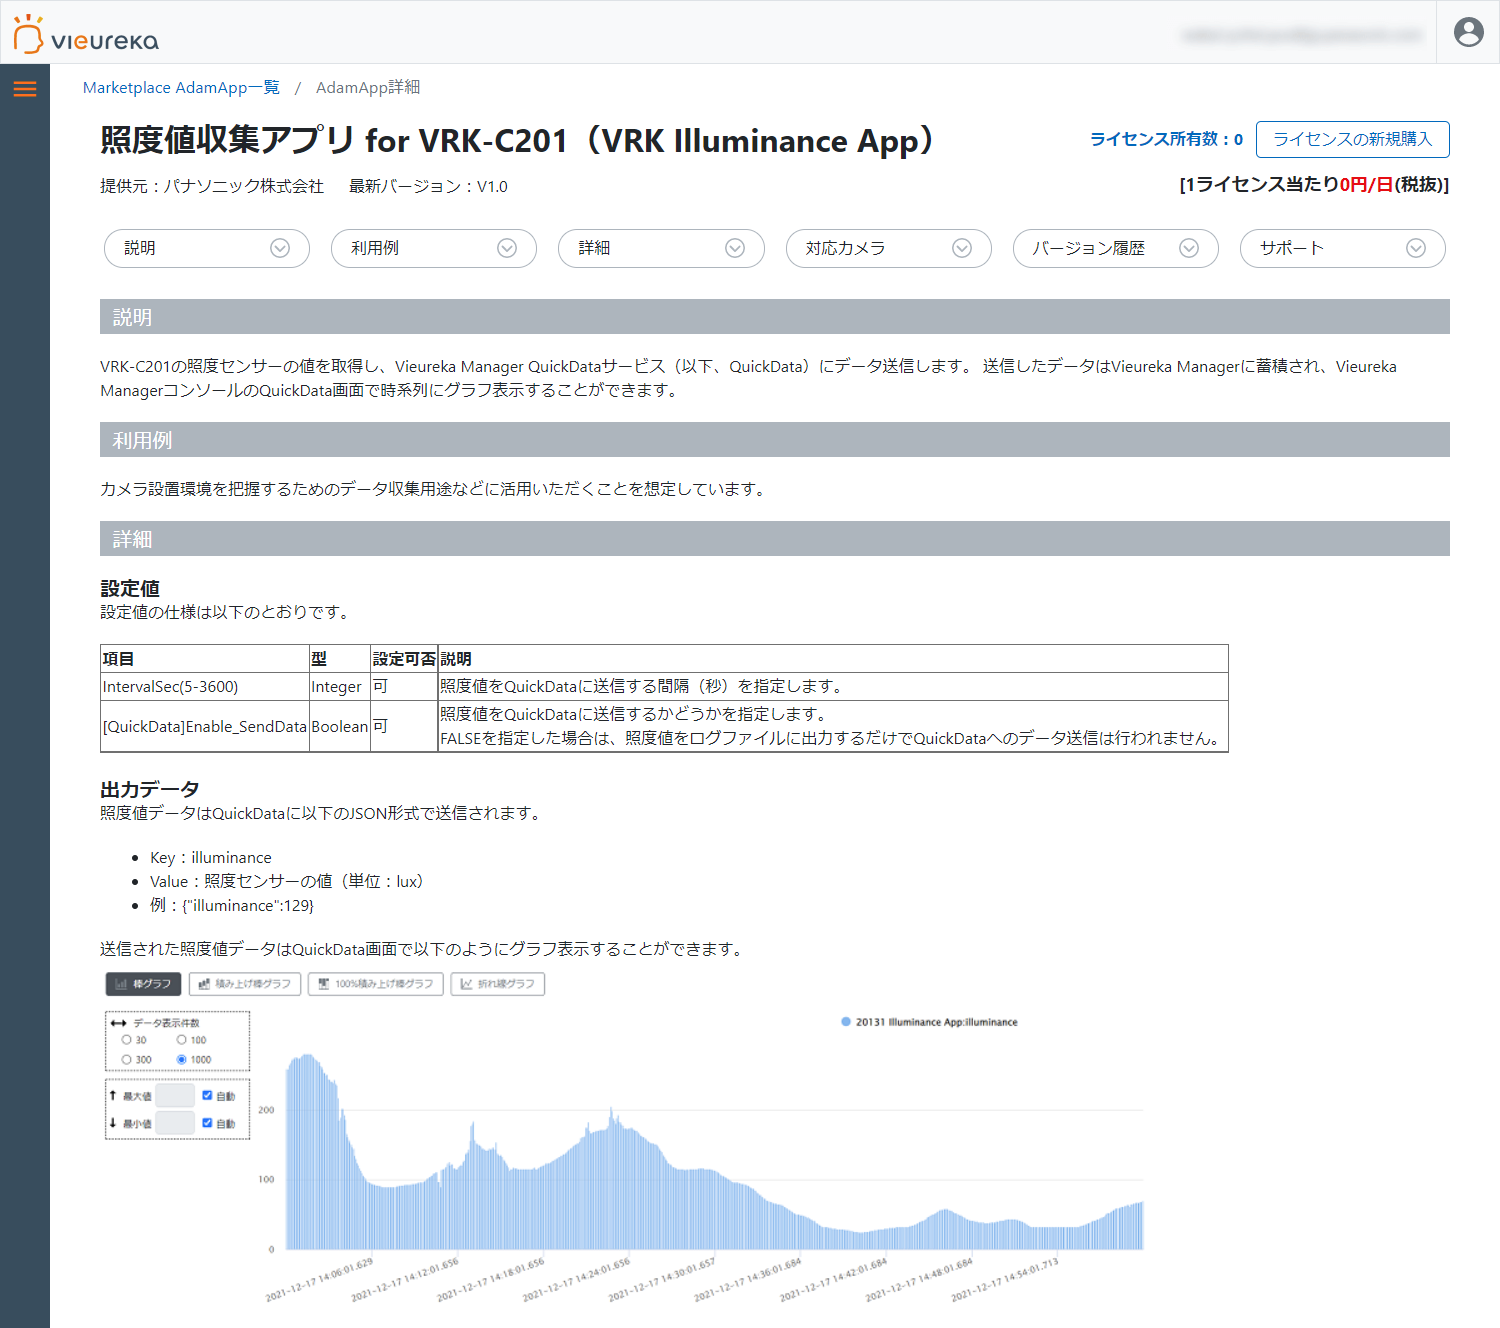Expand the 対応カメラ dropdown pill
1500x1328 pixels.
point(889,248)
